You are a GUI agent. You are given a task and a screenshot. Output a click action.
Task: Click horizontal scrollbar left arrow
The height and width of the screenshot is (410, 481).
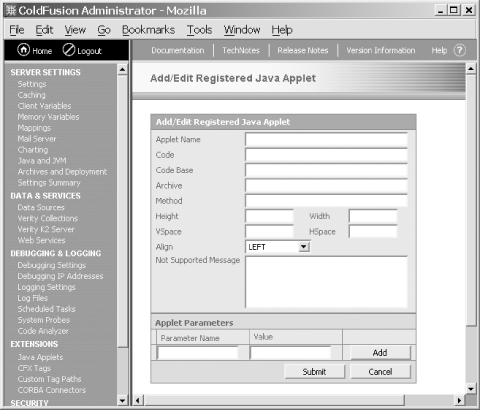pos(138,400)
